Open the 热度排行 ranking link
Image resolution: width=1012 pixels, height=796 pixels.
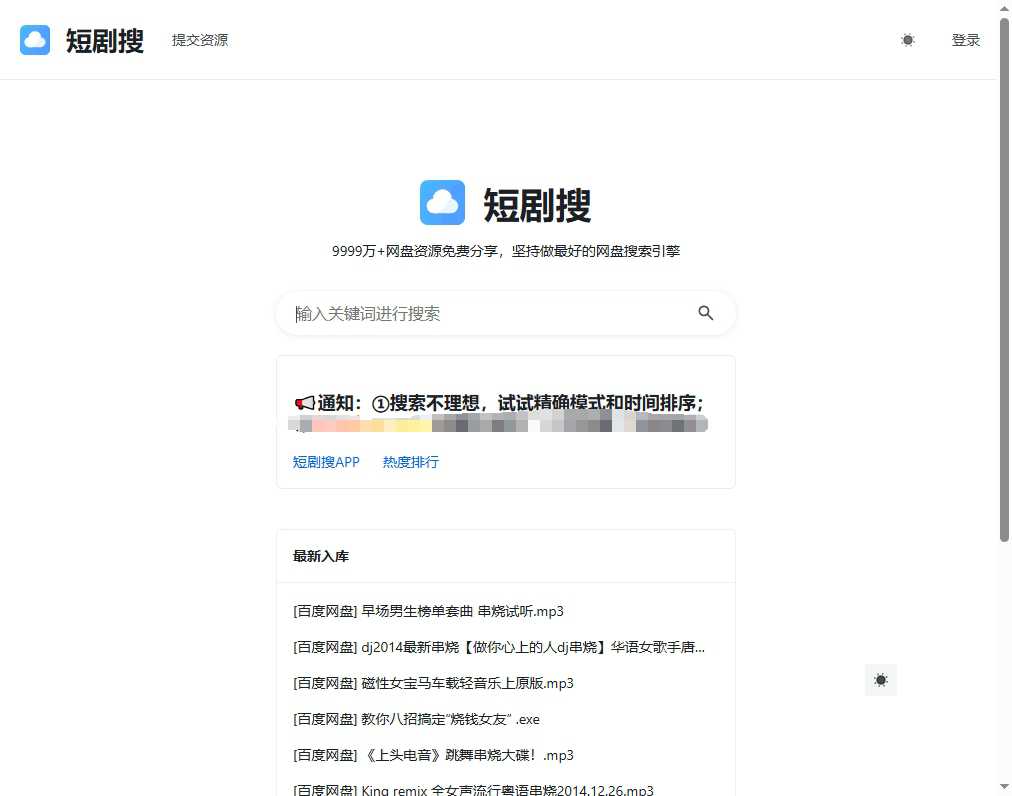[410, 462]
